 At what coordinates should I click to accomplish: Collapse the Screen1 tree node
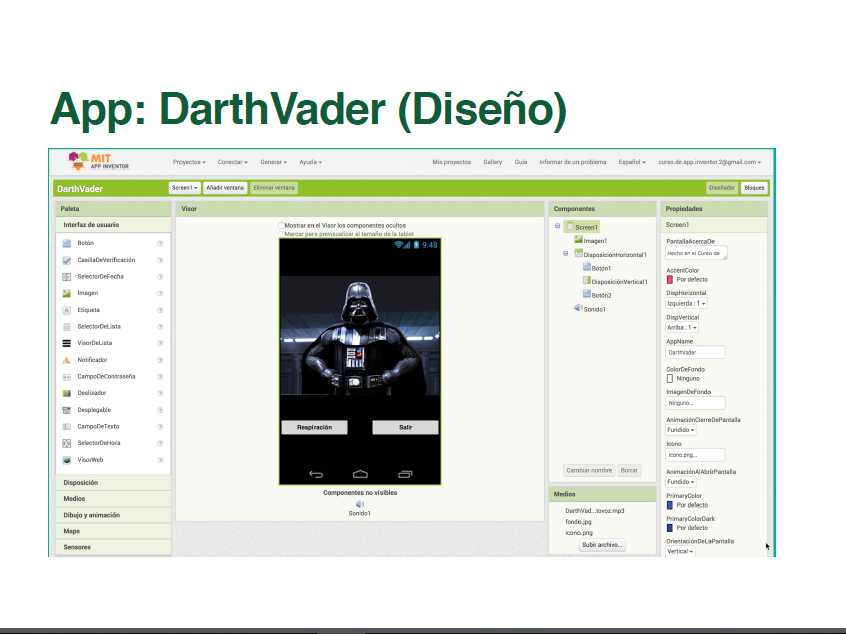[x=558, y=227]
